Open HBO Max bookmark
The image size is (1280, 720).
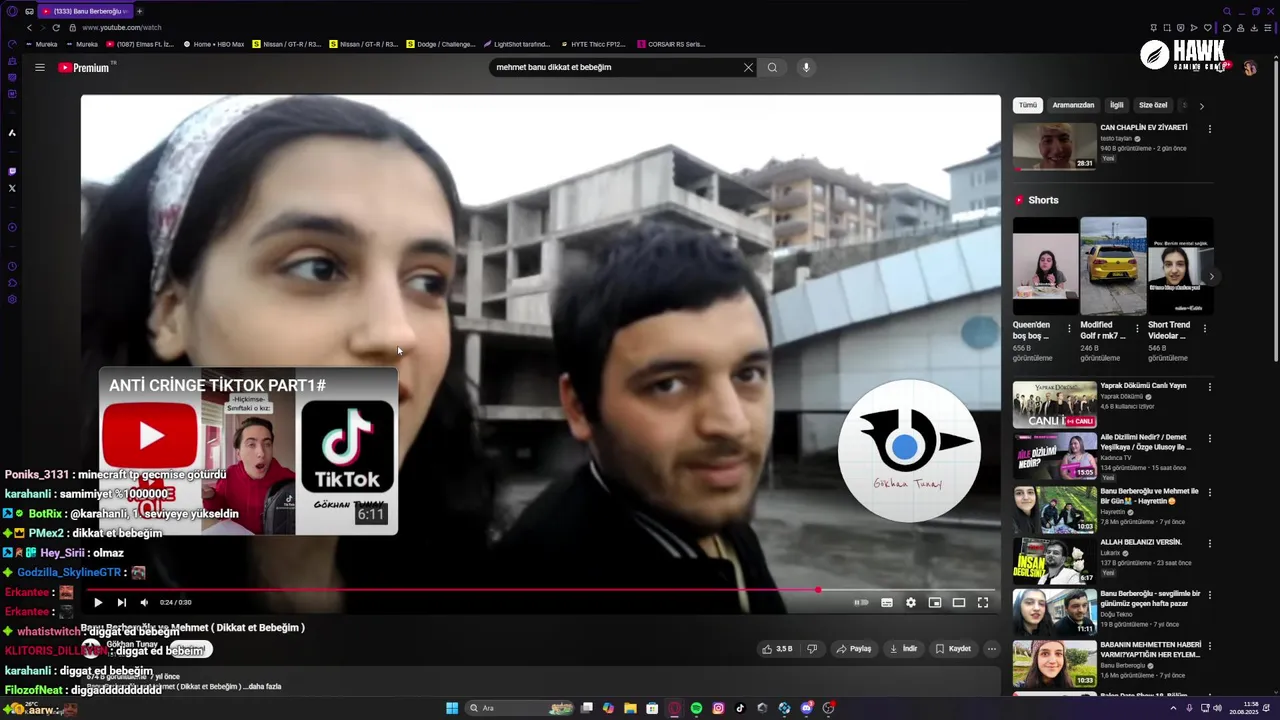point(213,44)
